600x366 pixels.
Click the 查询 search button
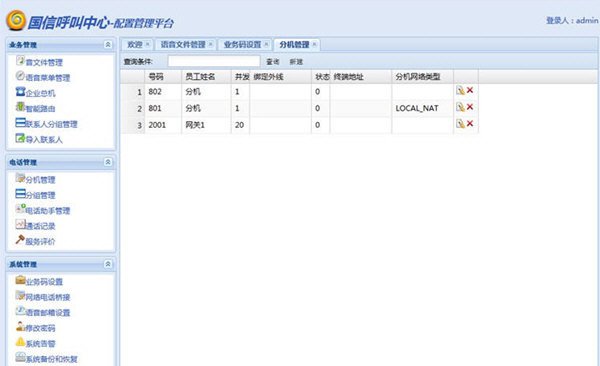coord(272,62)
